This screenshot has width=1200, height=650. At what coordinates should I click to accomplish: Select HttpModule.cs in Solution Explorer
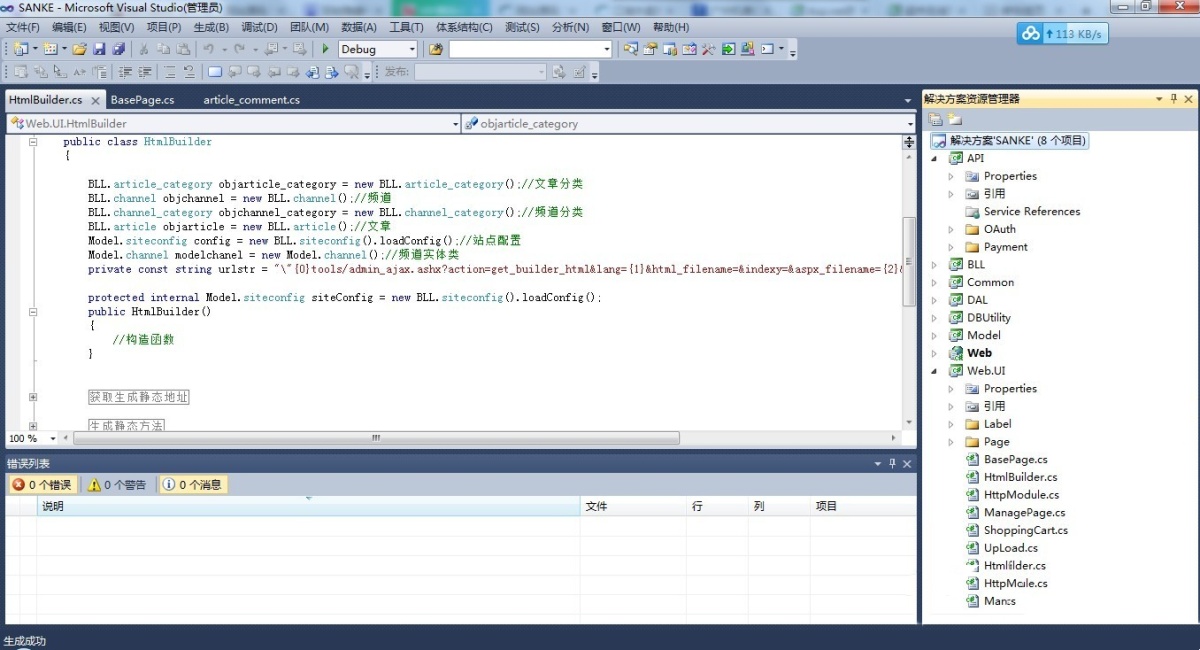(1020, 495)
